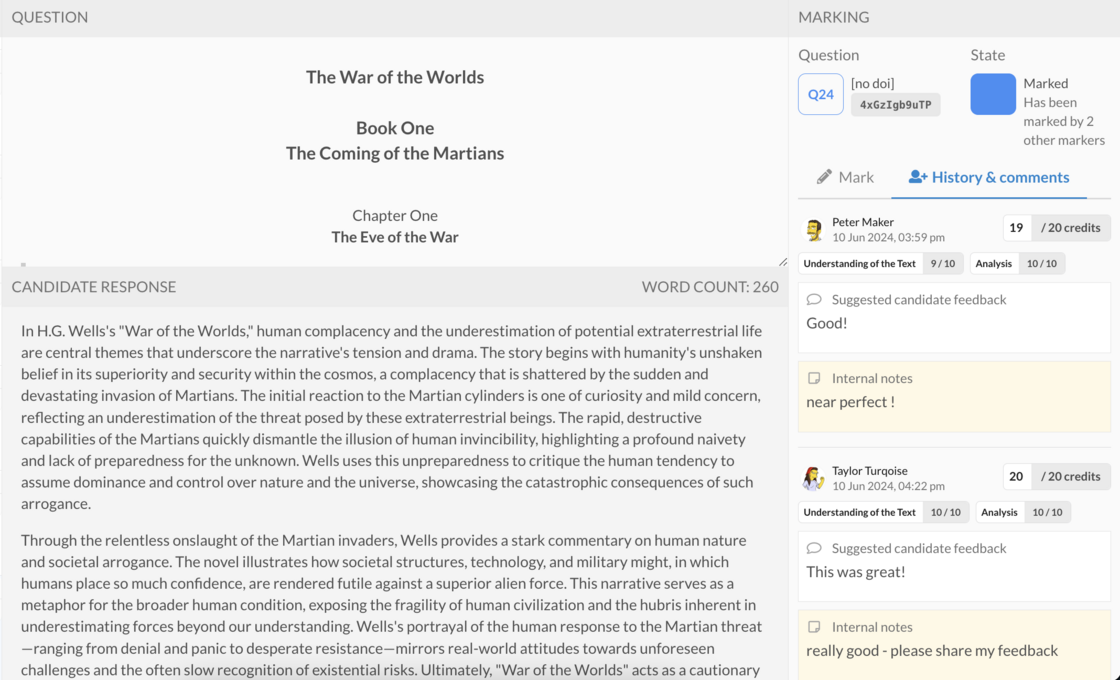The image size is (1120, 680).
Task: Click the pencil icon on Mark tab
Action: coord(824,176)
